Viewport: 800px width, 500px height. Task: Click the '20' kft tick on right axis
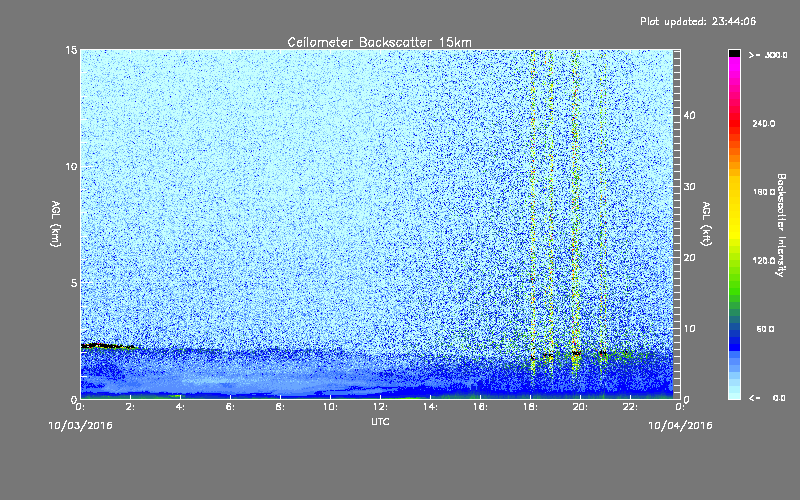[689, 258]
